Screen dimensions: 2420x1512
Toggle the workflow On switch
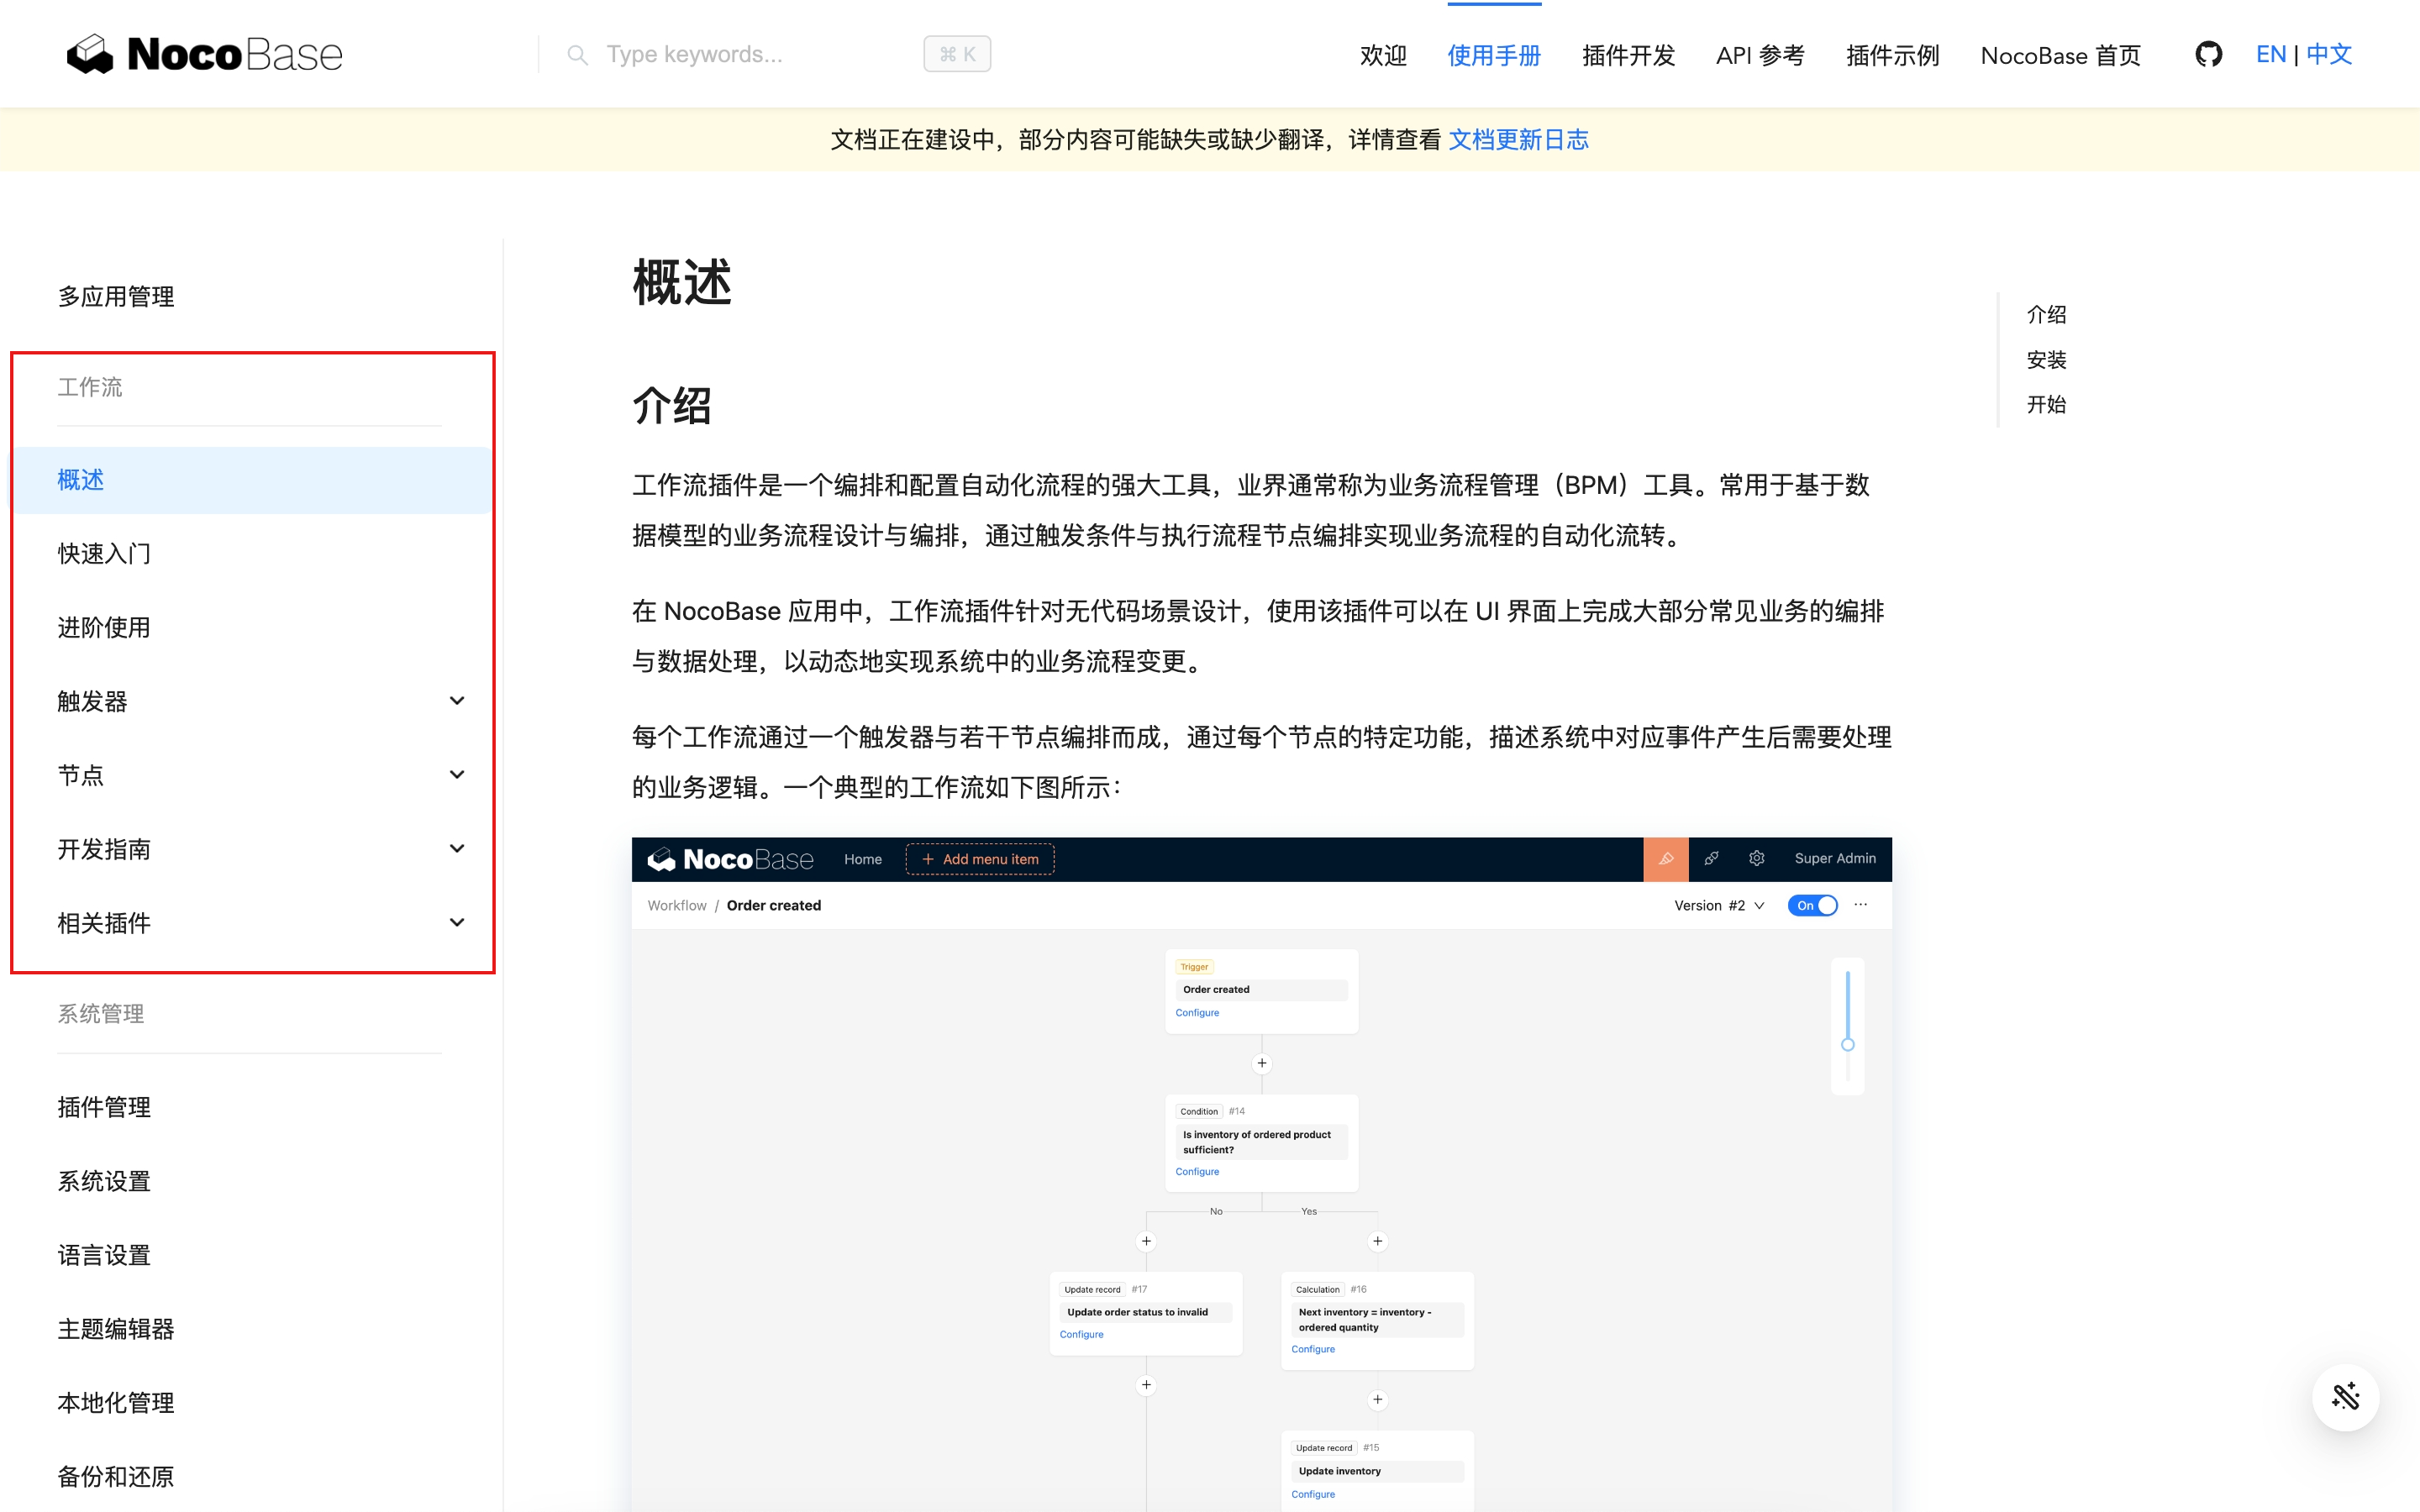1812,905
